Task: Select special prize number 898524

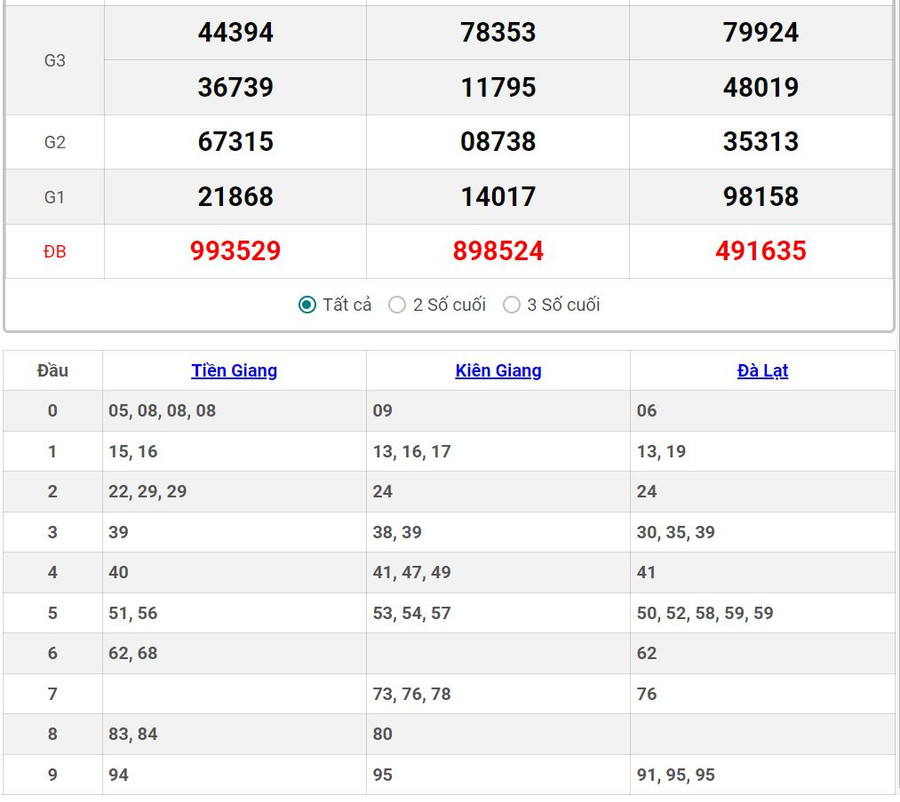Action: pos(498,251)
